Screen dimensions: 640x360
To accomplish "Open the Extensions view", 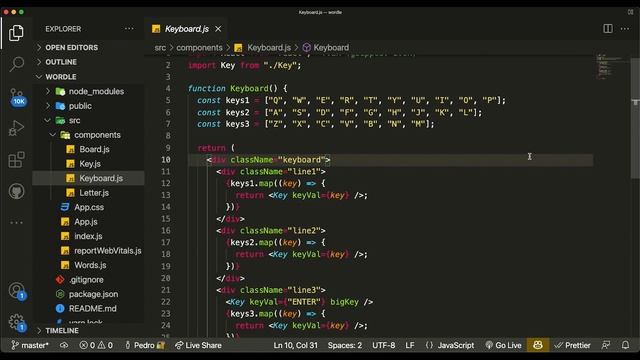I will point(16,160).
